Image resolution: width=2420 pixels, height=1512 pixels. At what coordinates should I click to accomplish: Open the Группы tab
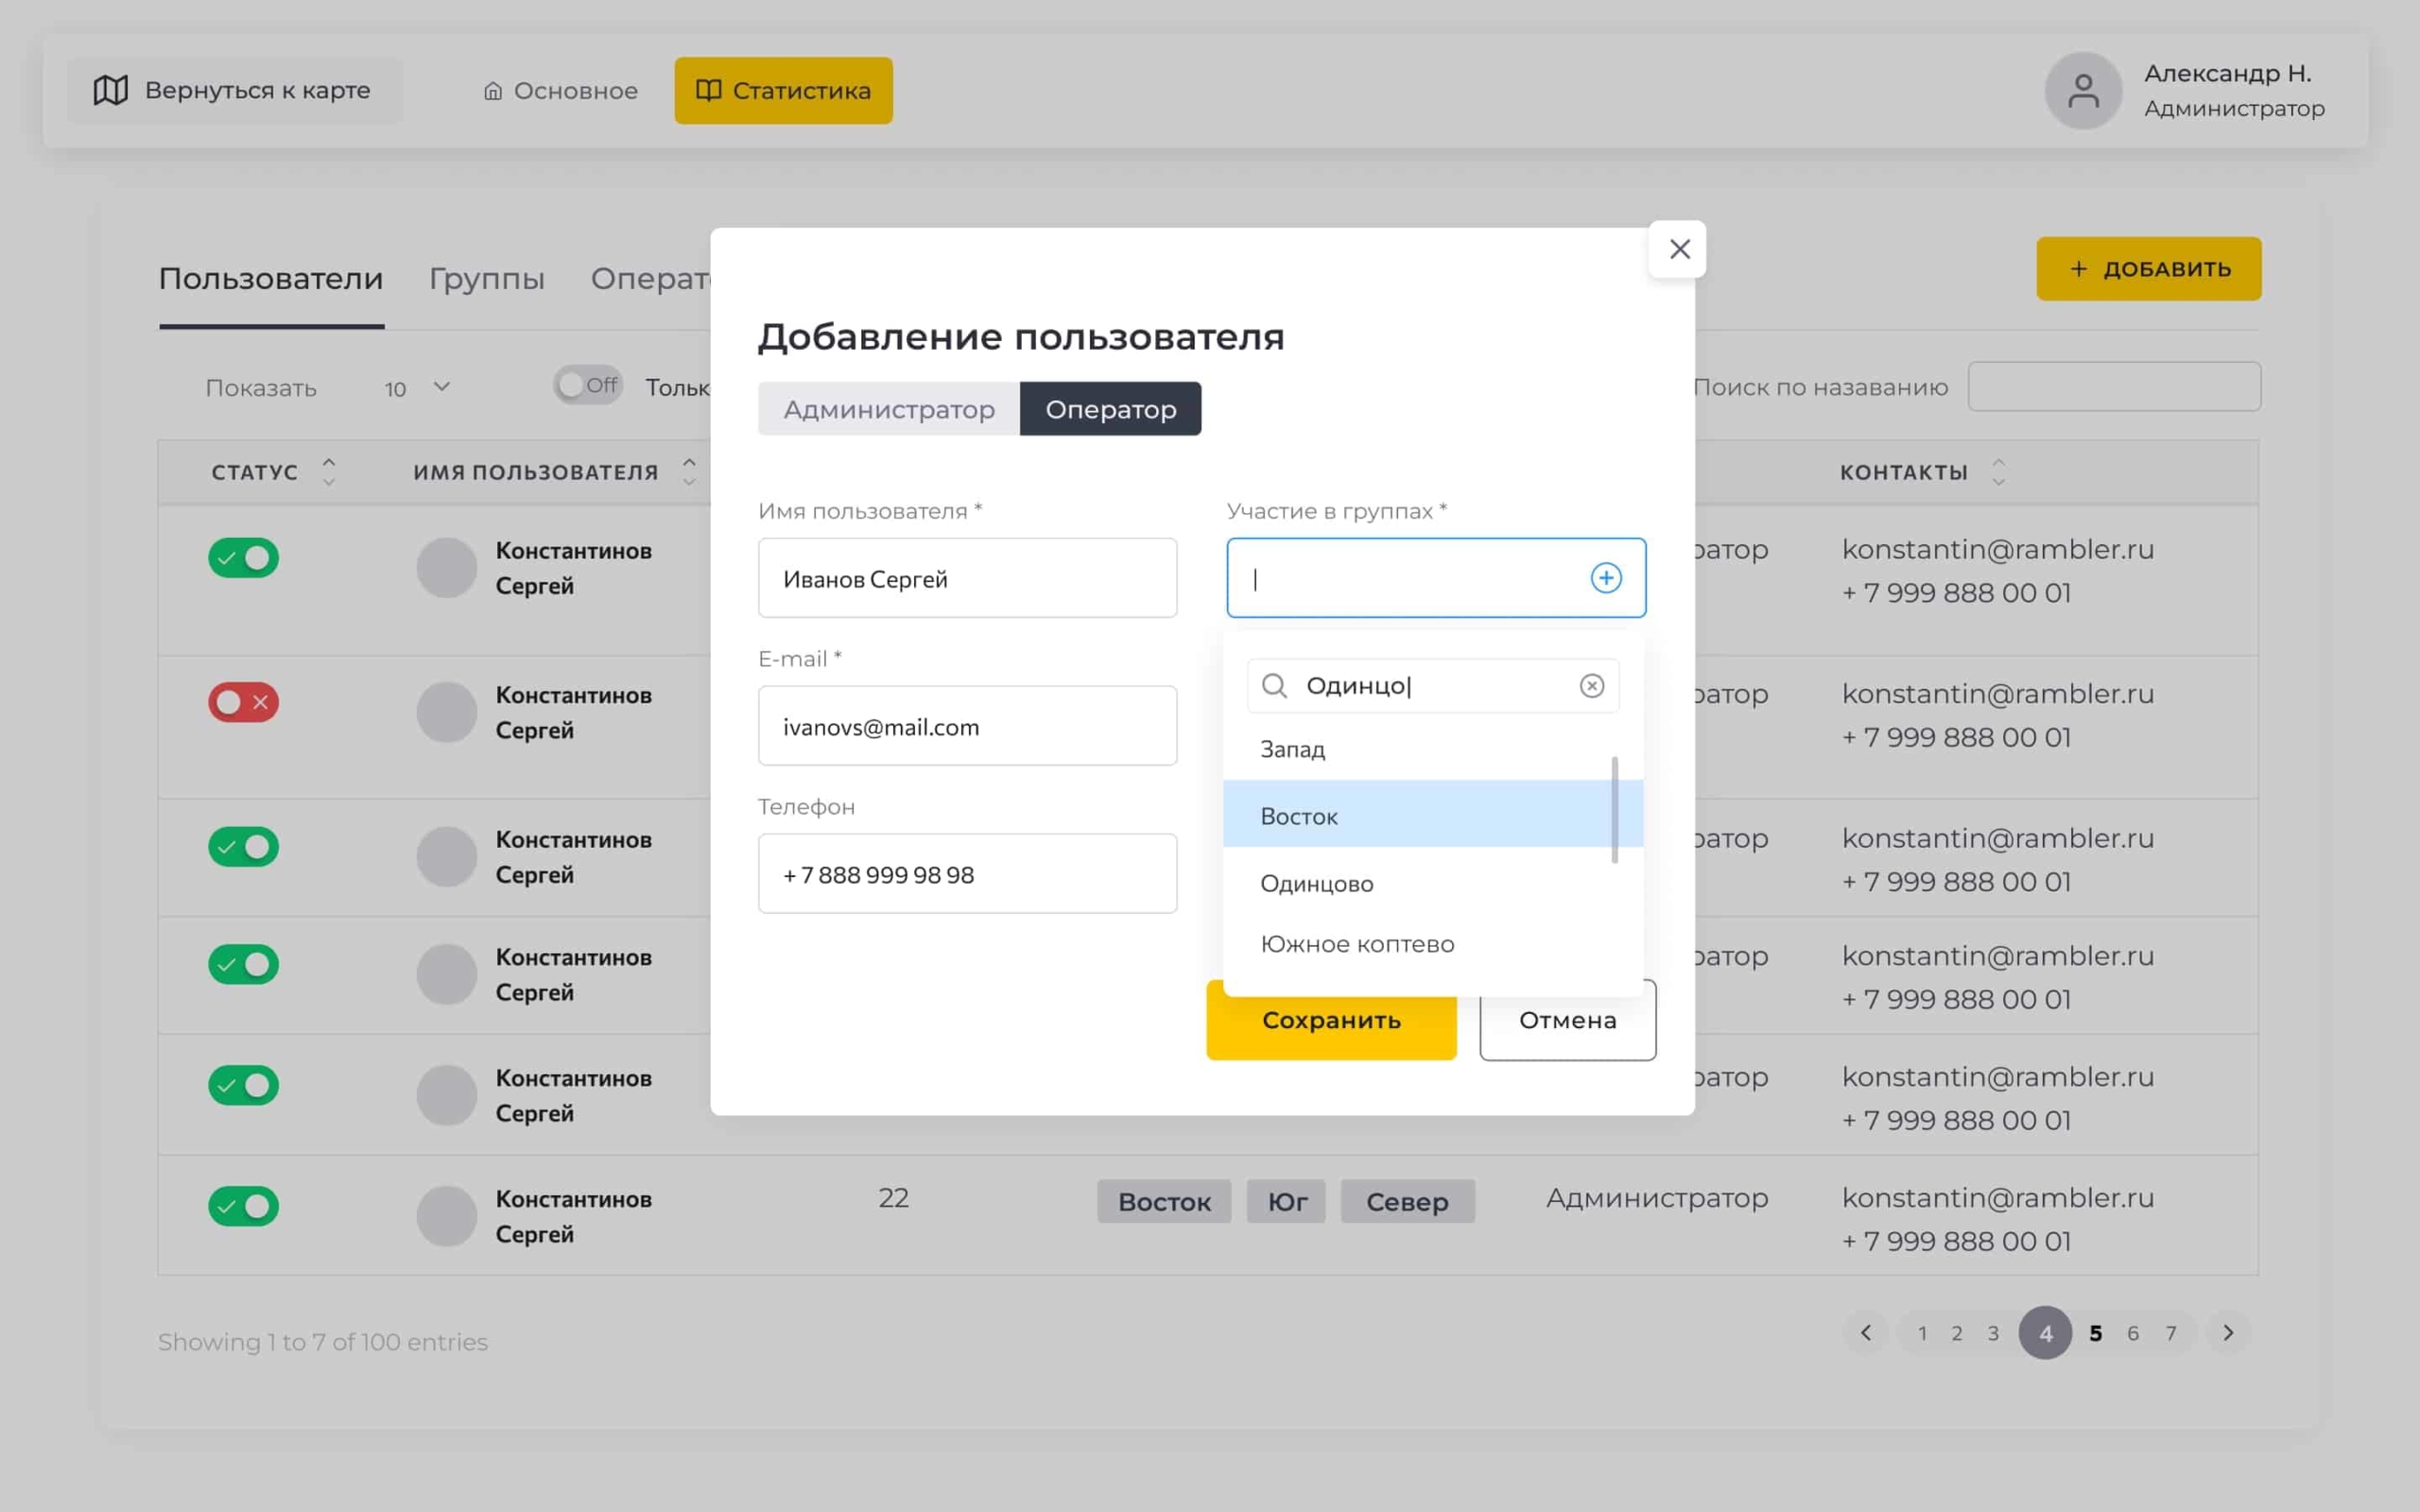487,278
